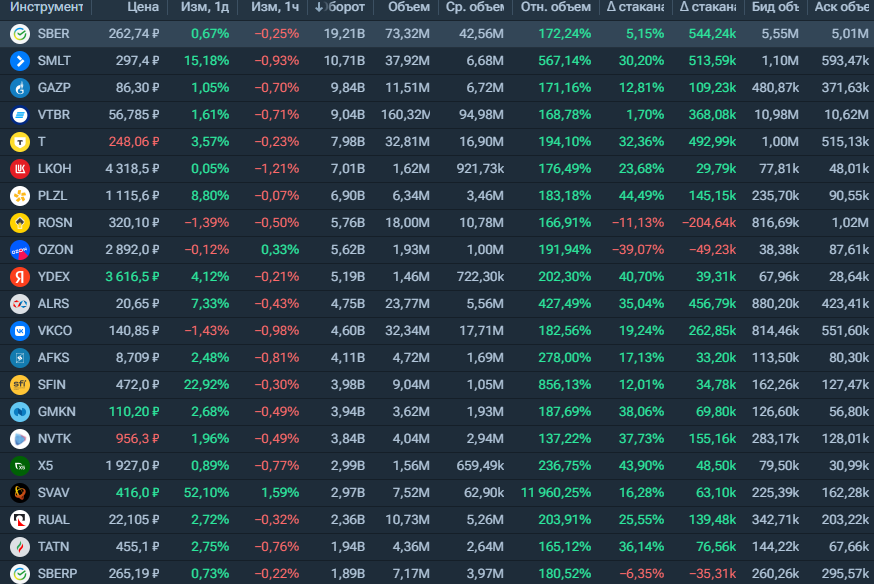
Task: Click the VKCO logo icon
Action: click(x=20, y=331)
